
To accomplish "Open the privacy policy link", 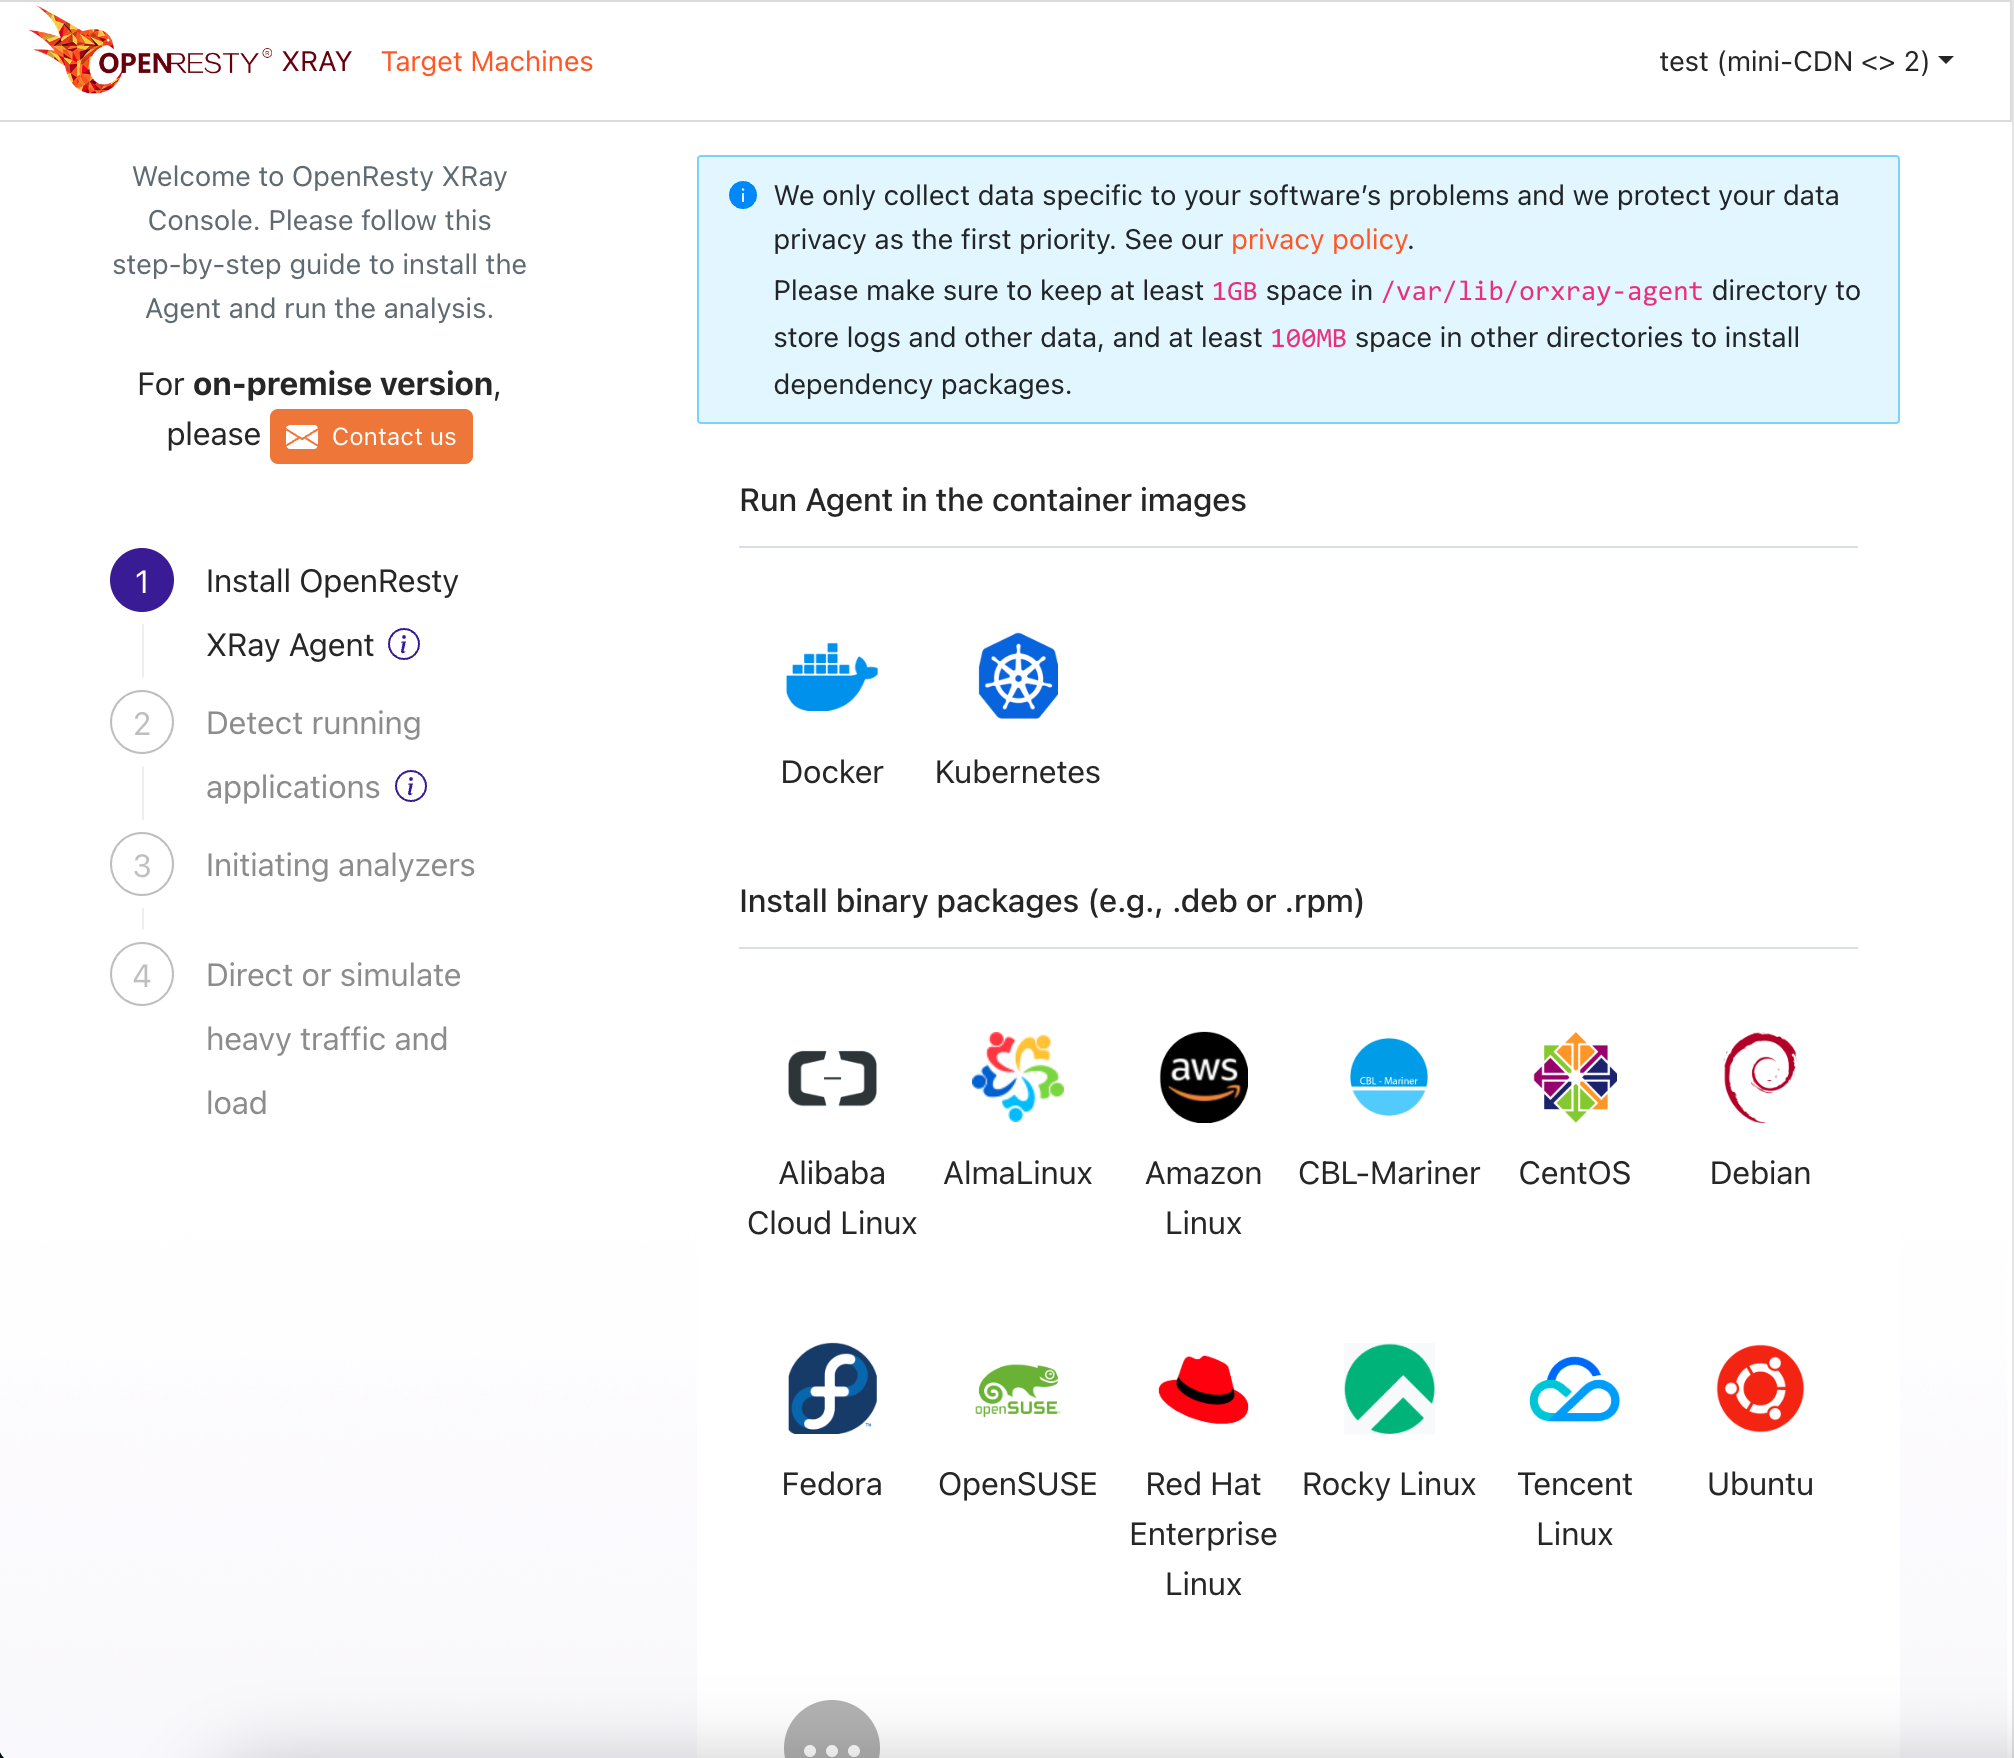I will point(1319,240).
